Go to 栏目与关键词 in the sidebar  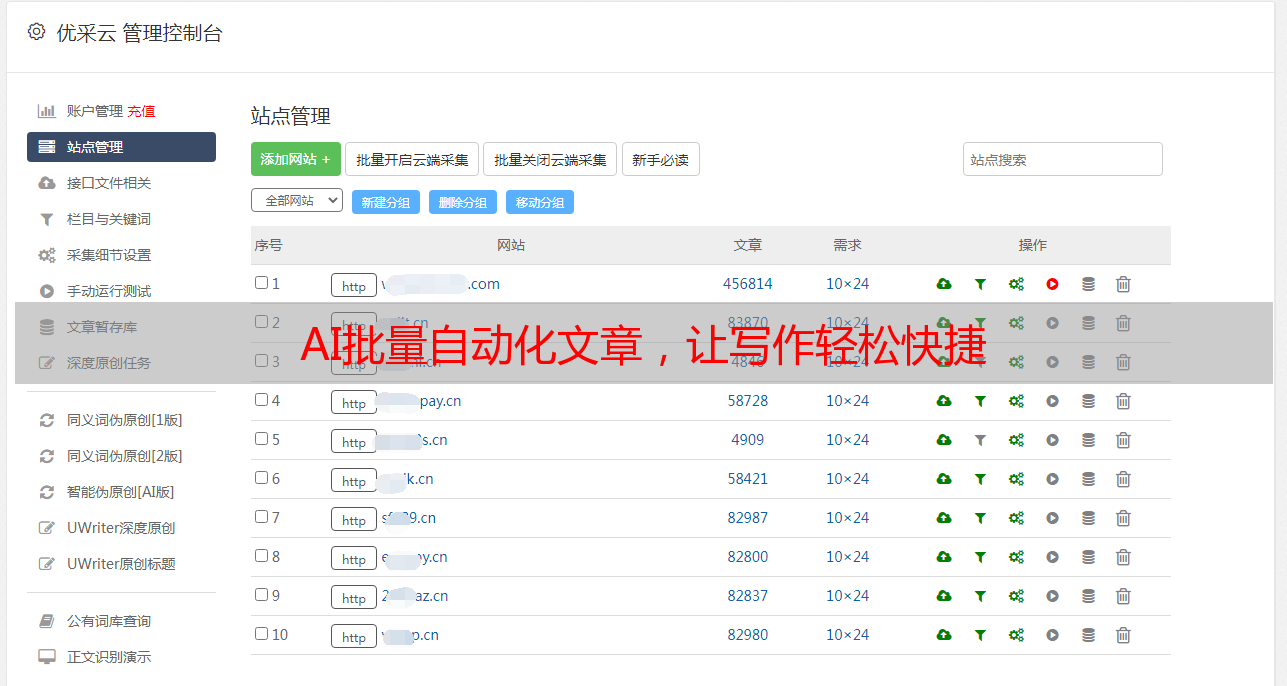coord(109,219)
